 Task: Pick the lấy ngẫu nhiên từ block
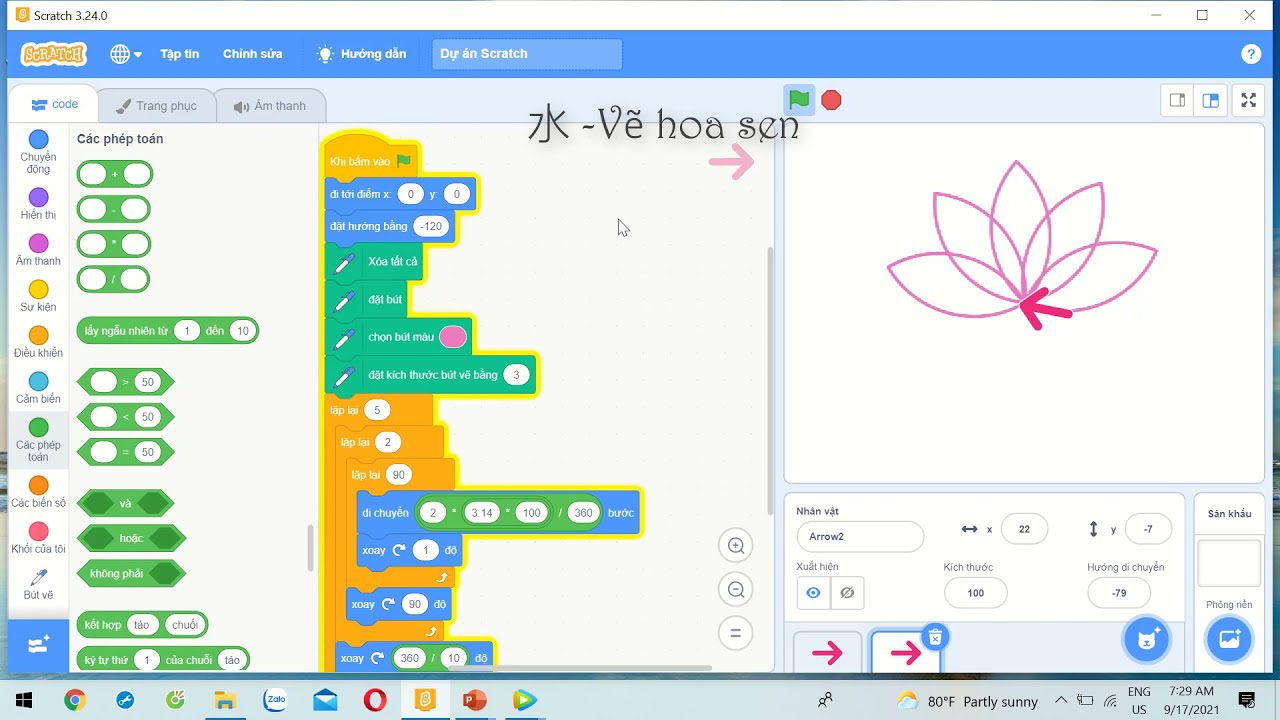pos(167,331)
